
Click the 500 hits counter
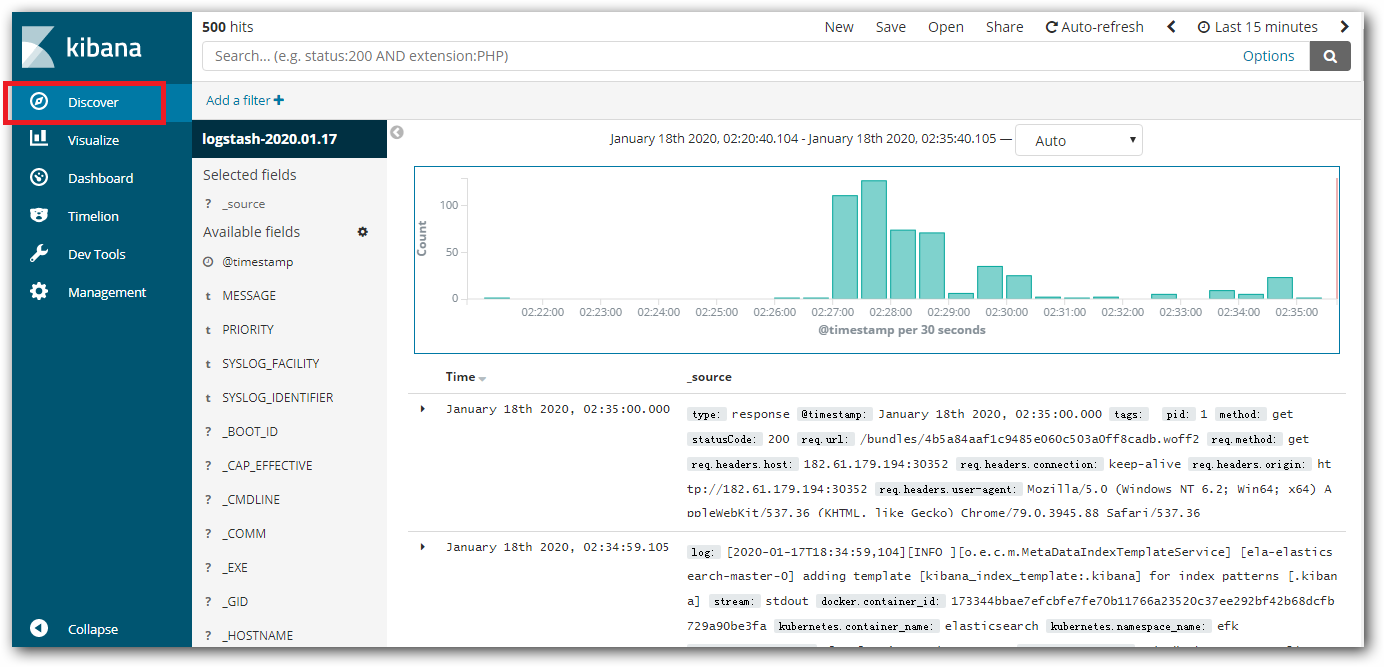228,27
